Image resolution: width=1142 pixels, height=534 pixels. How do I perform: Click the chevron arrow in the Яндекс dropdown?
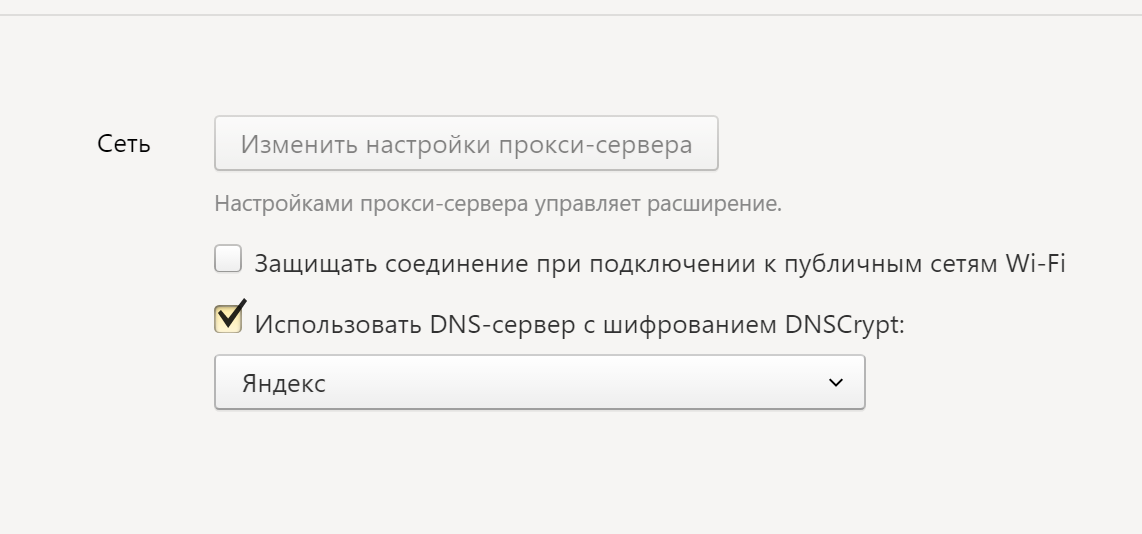[836, 383]
